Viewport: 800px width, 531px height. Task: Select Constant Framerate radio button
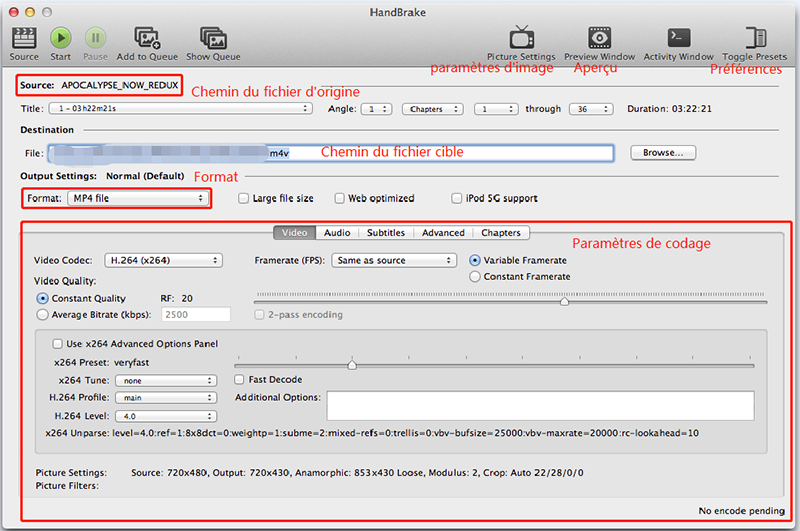475,276
